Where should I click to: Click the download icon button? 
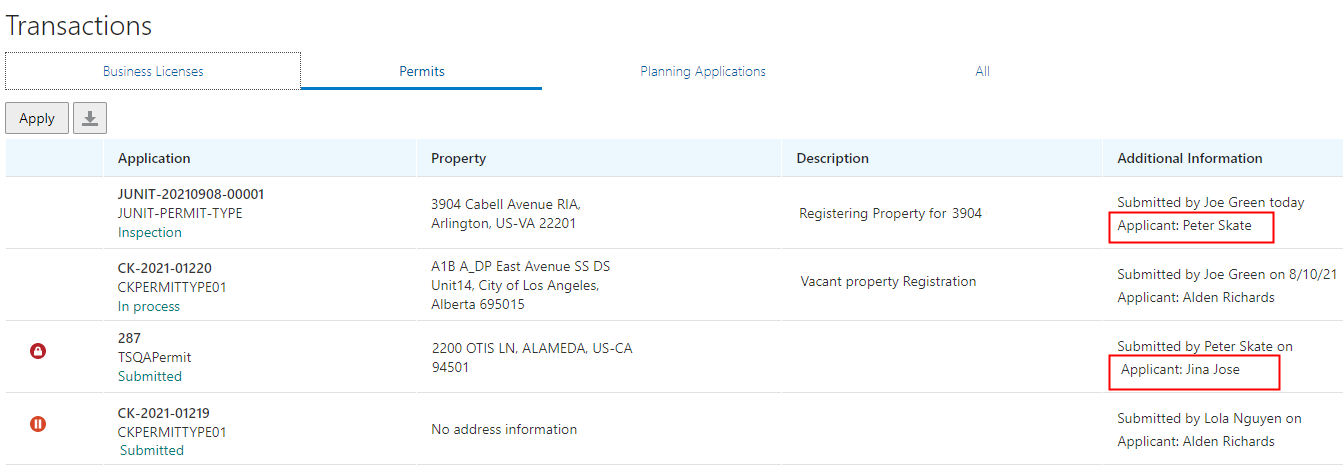(90, 118)
